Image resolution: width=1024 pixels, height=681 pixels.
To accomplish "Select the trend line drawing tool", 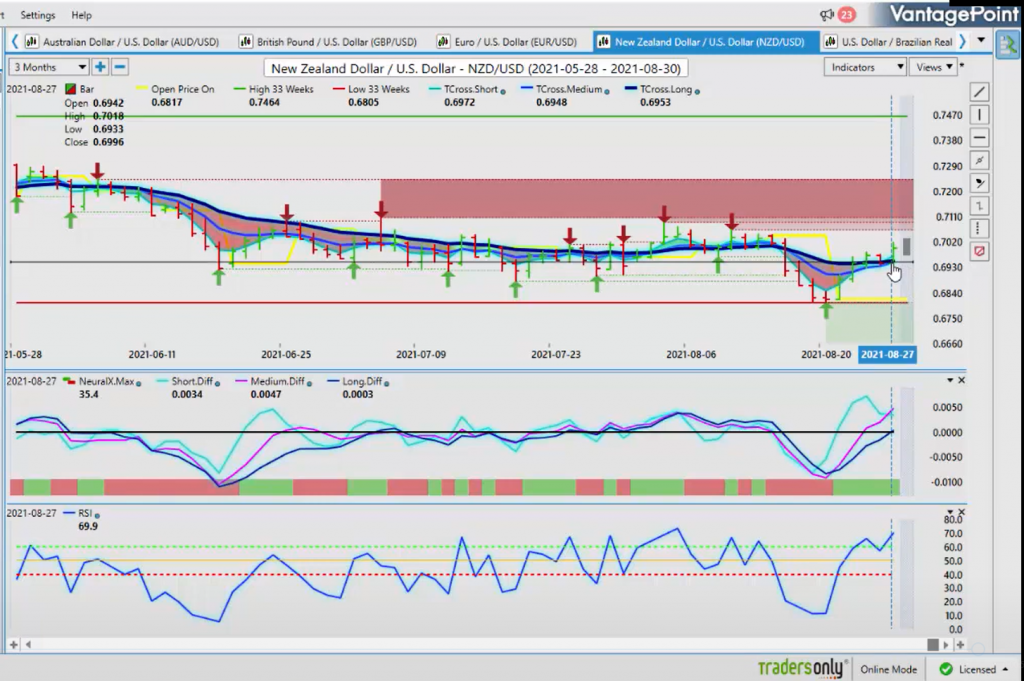I will click(979, 92).
